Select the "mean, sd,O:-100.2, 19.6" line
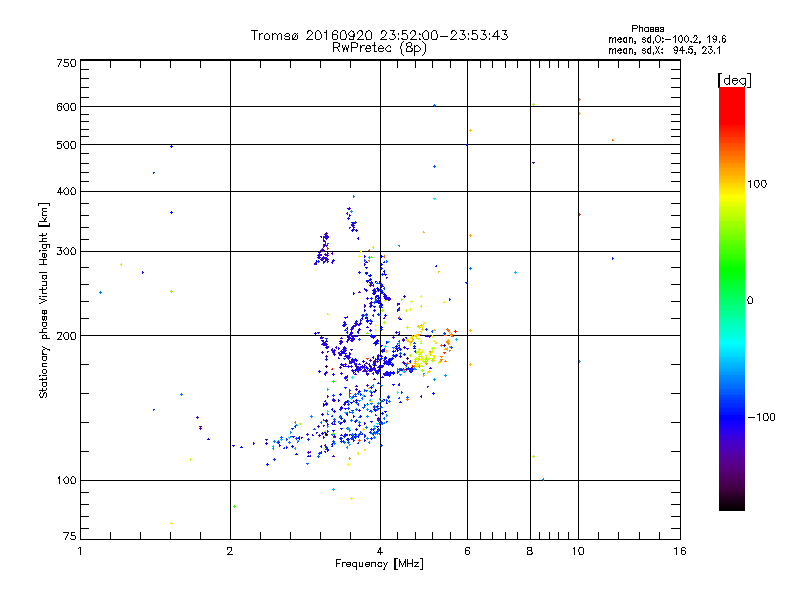800x600 pixels. [x=667, y=39]
